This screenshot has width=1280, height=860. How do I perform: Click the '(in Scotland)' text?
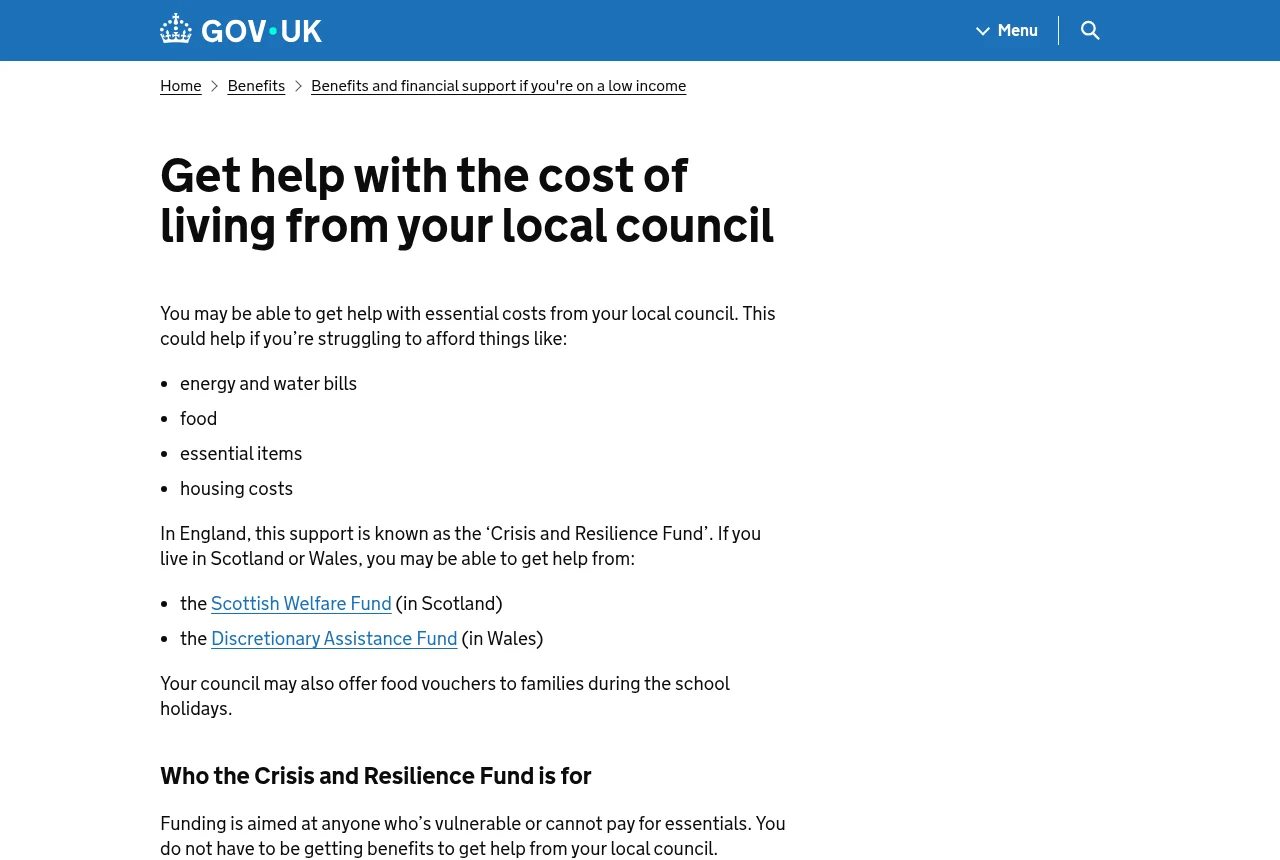[449, 604]
